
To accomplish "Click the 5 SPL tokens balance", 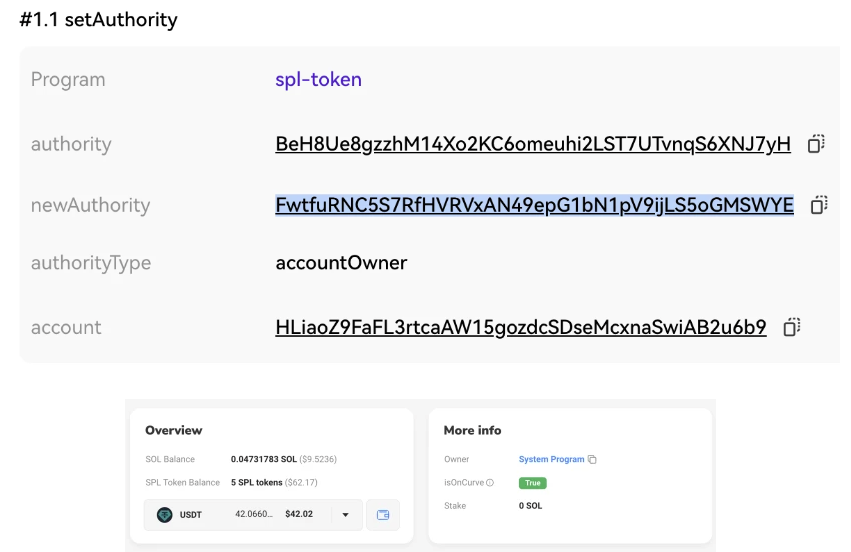I will (258, 483).
